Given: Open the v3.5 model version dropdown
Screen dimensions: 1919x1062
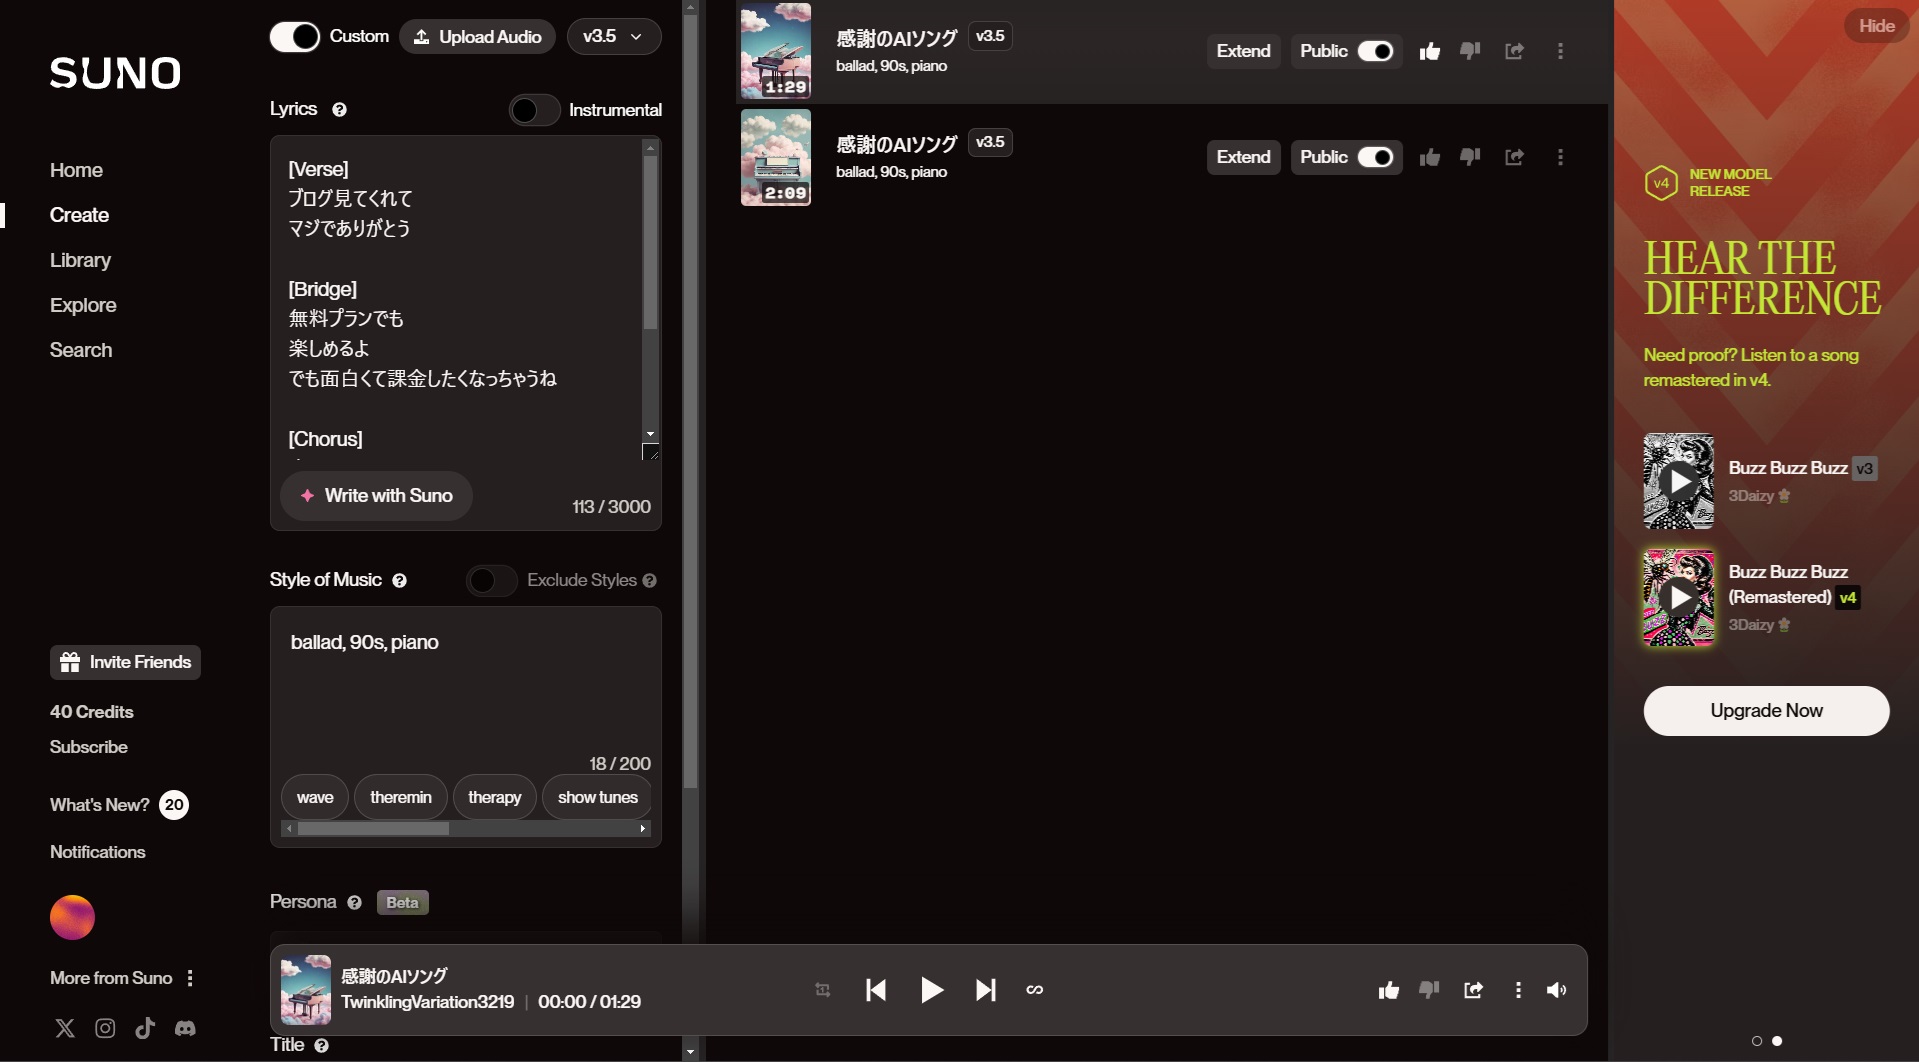Looking at the screenshot, I should tap(613, 37).
